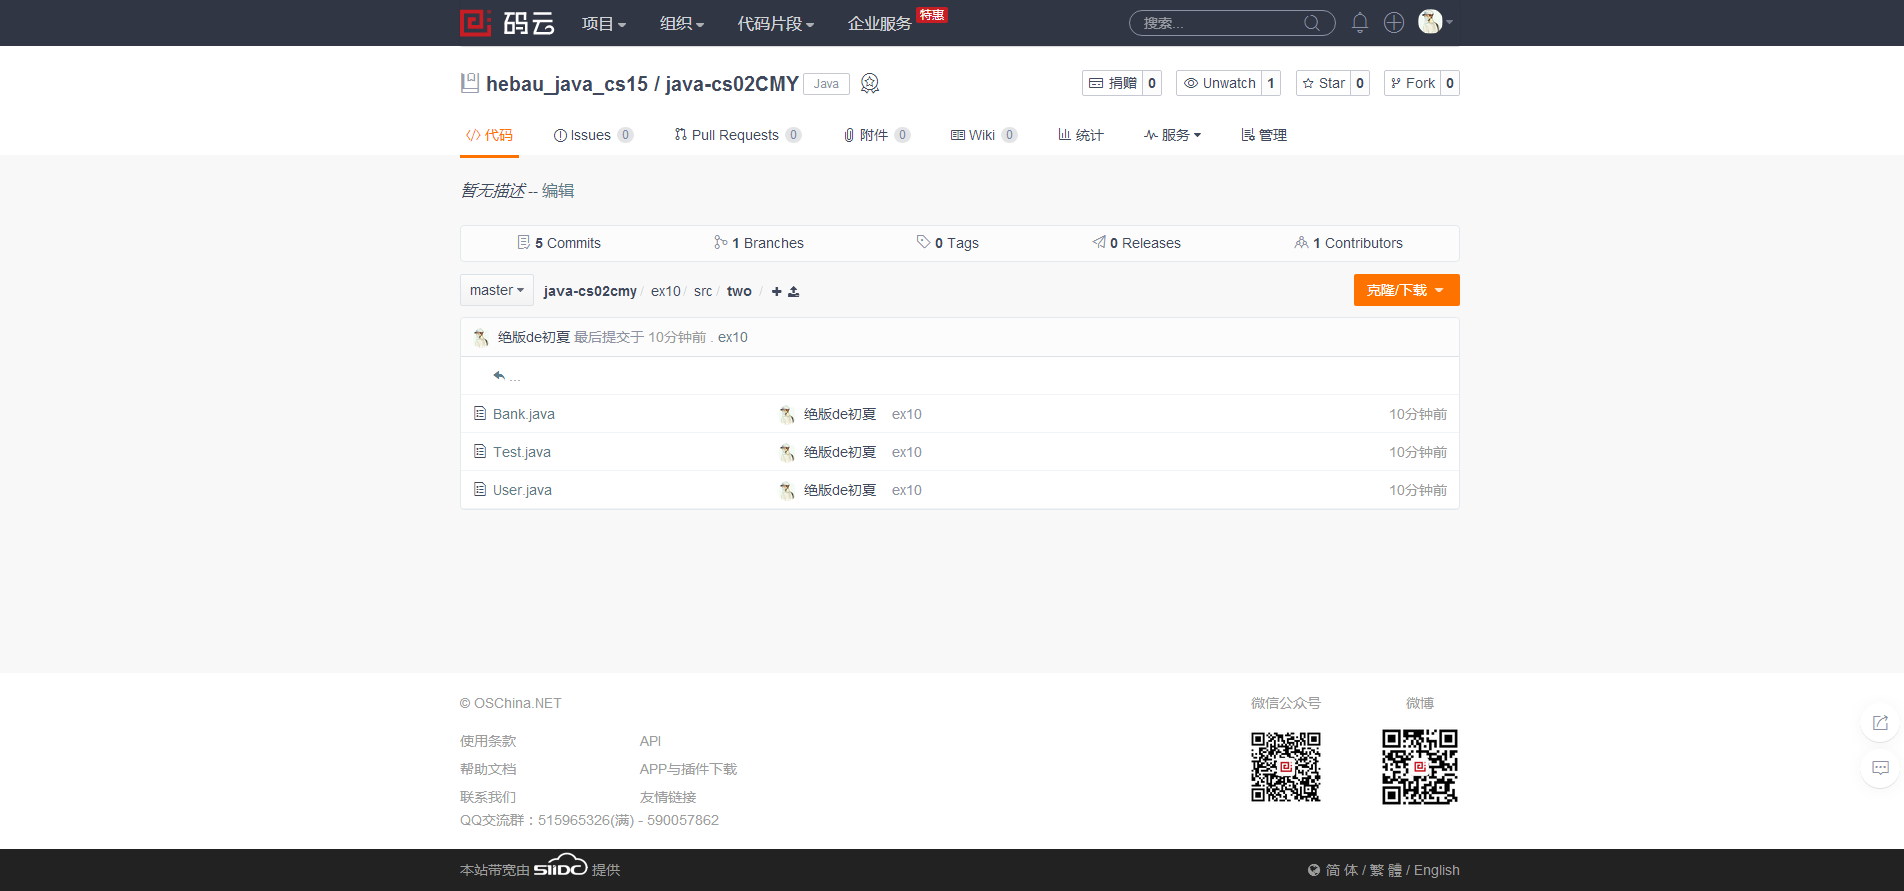Screen dimensions: 1904x891
Task: View the 0 Tags link
Action: [x=948, y=243]
